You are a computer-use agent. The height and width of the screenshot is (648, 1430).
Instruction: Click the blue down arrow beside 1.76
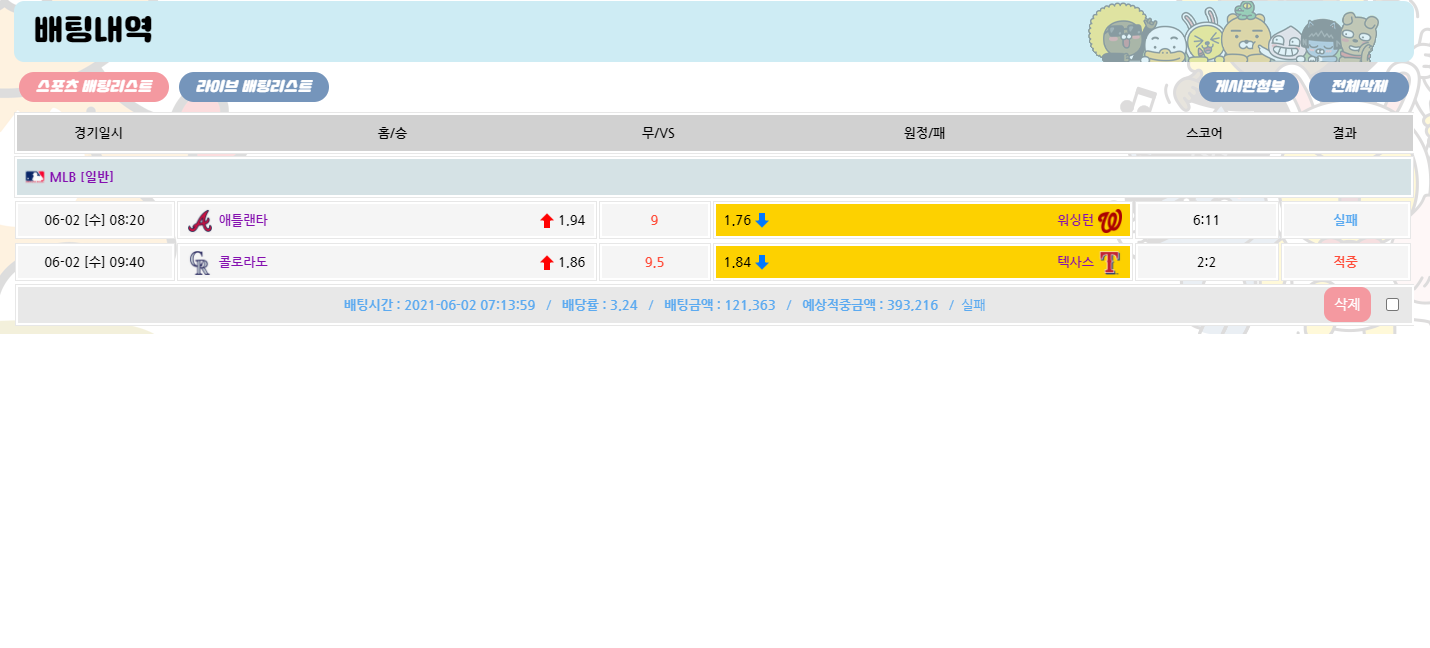pos(762,220)
